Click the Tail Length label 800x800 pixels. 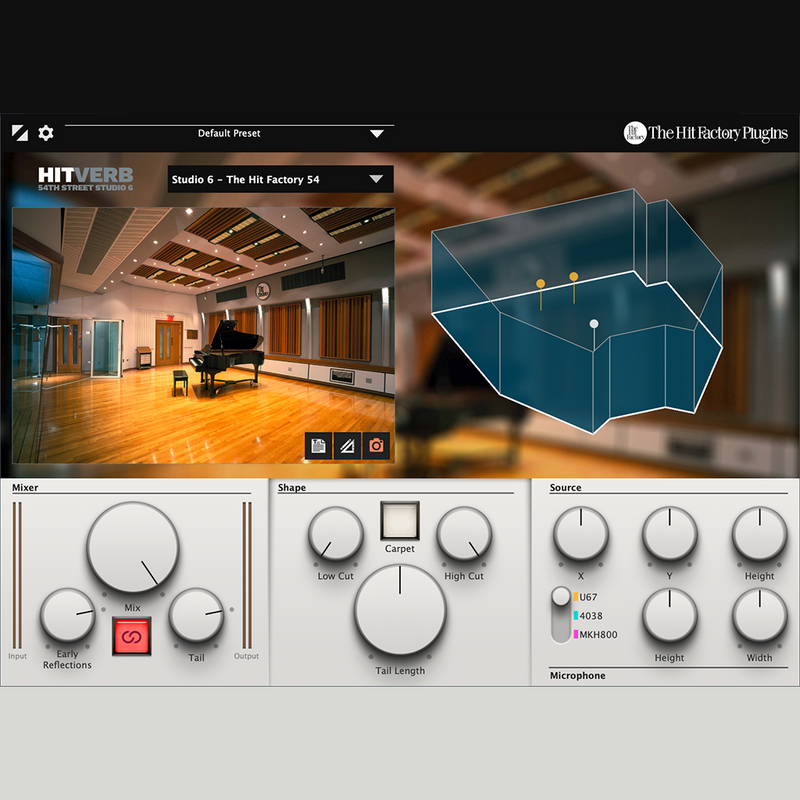click(x=400, y=671)
